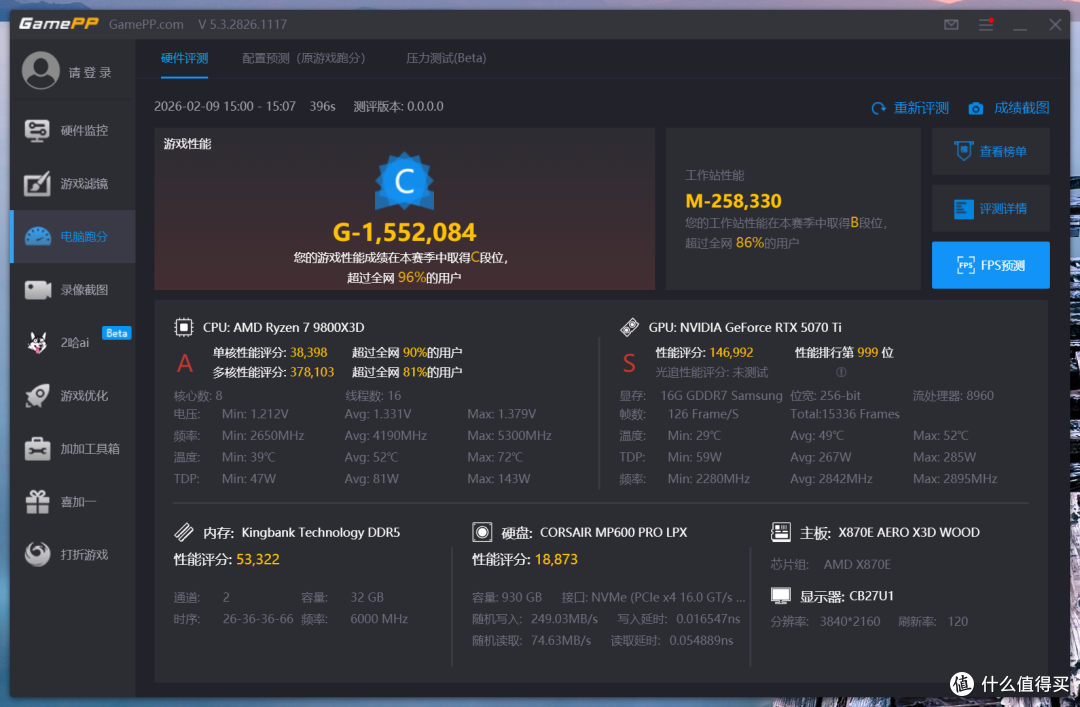
Task: Click the 249.03MB/s random write value
Action: point(564,619)
